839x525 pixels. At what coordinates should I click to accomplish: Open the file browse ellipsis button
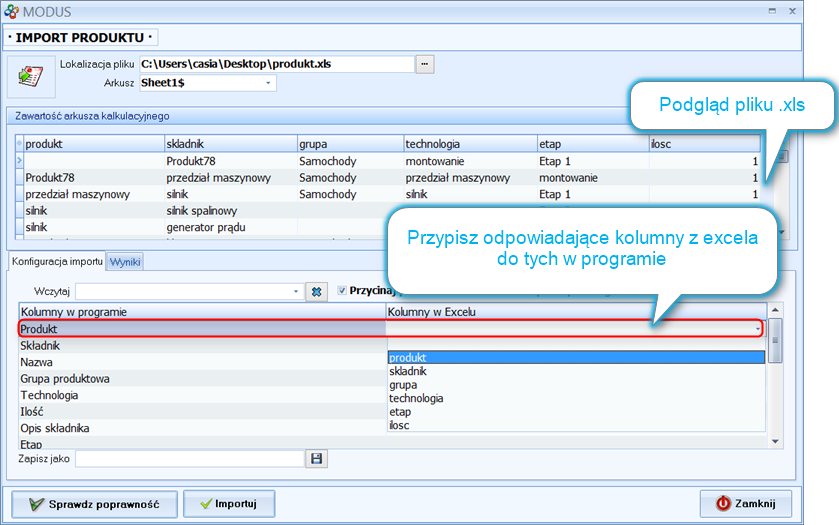pyautogui.click(x=425, y=64)
